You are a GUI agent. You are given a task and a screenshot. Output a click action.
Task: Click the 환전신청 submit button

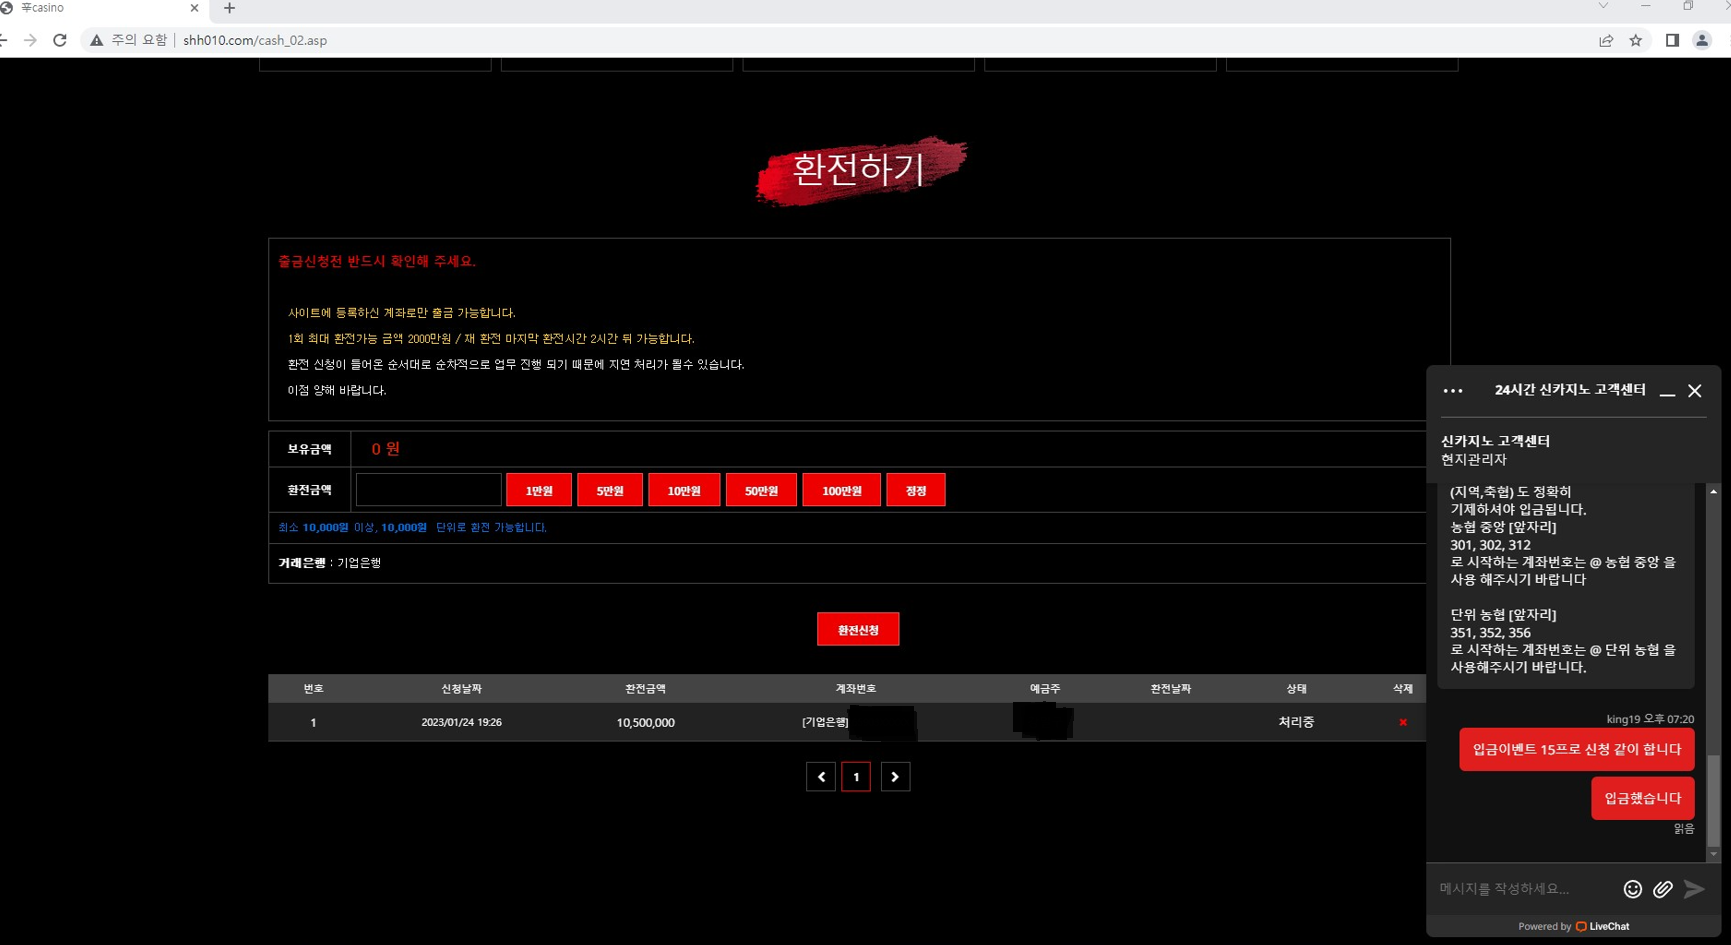[857, 629]
